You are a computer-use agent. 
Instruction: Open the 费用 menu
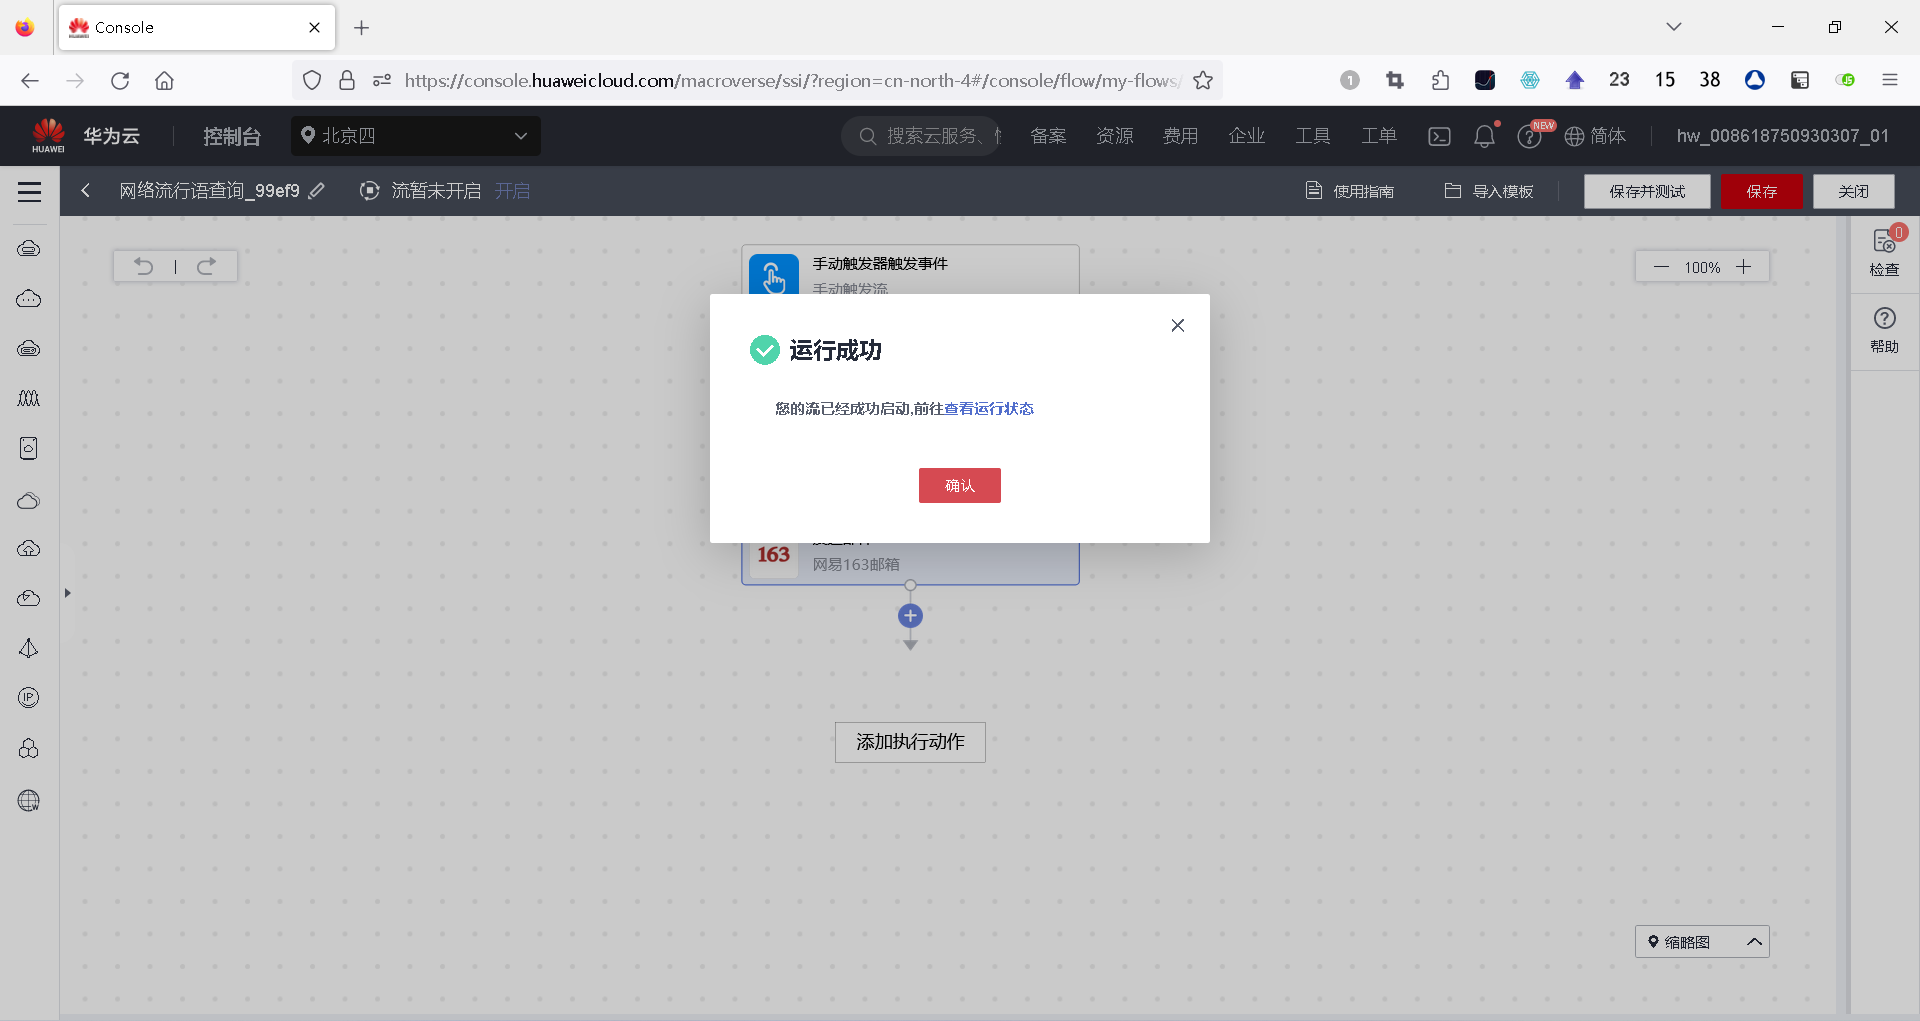(1180, 136)
